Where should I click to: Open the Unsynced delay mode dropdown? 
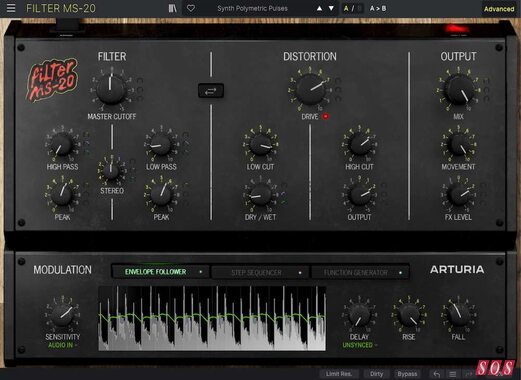(x=360, y=345)
